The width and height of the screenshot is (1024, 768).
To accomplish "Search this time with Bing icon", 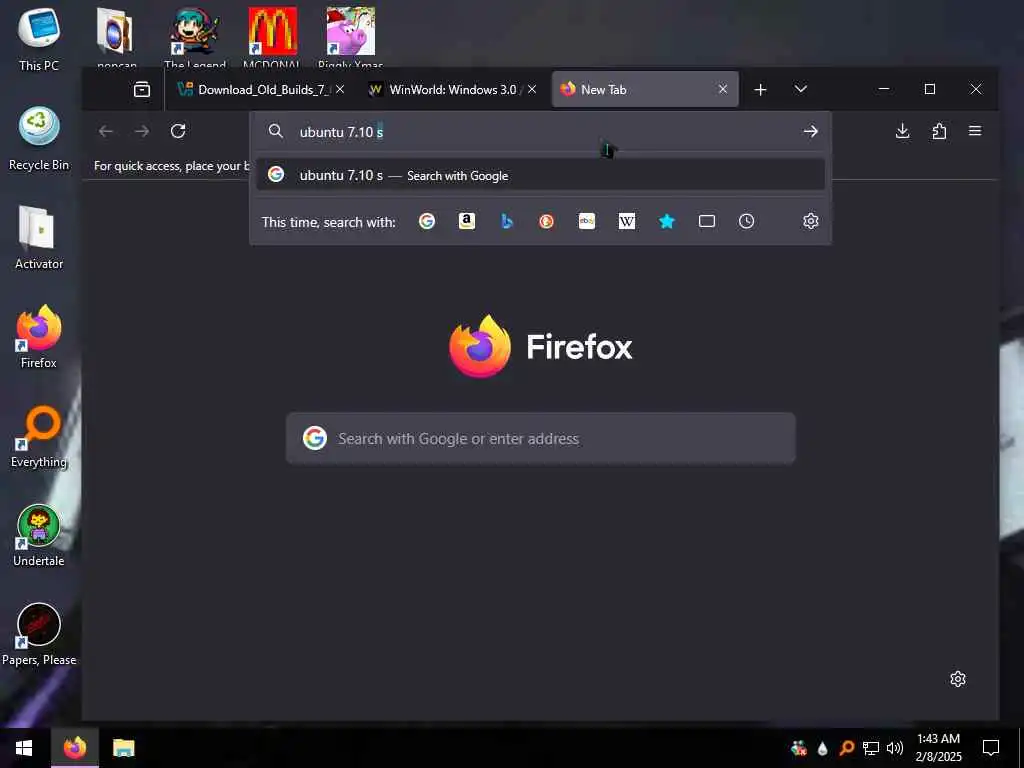I will tap(507, 221).
